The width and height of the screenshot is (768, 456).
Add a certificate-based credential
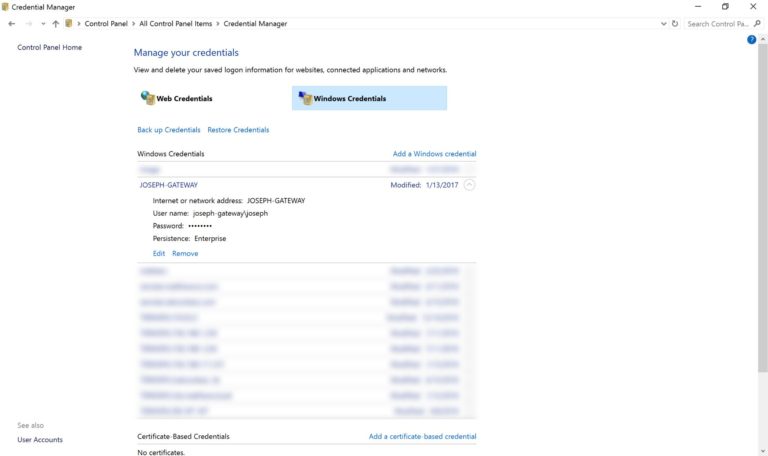coord(422,436)
